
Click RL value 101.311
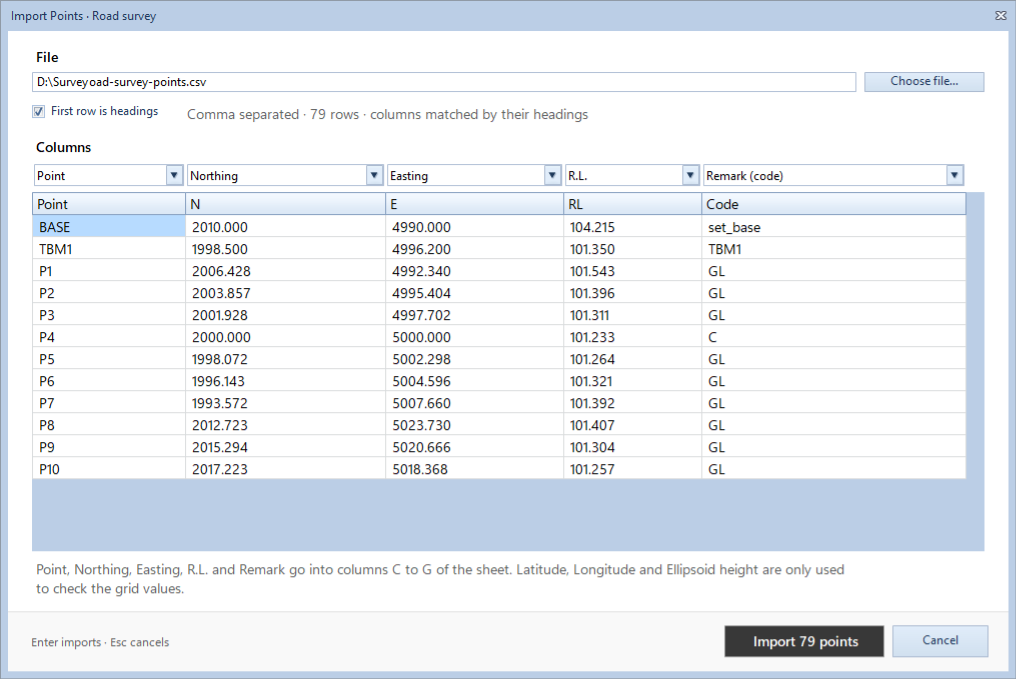click(632, 315)
